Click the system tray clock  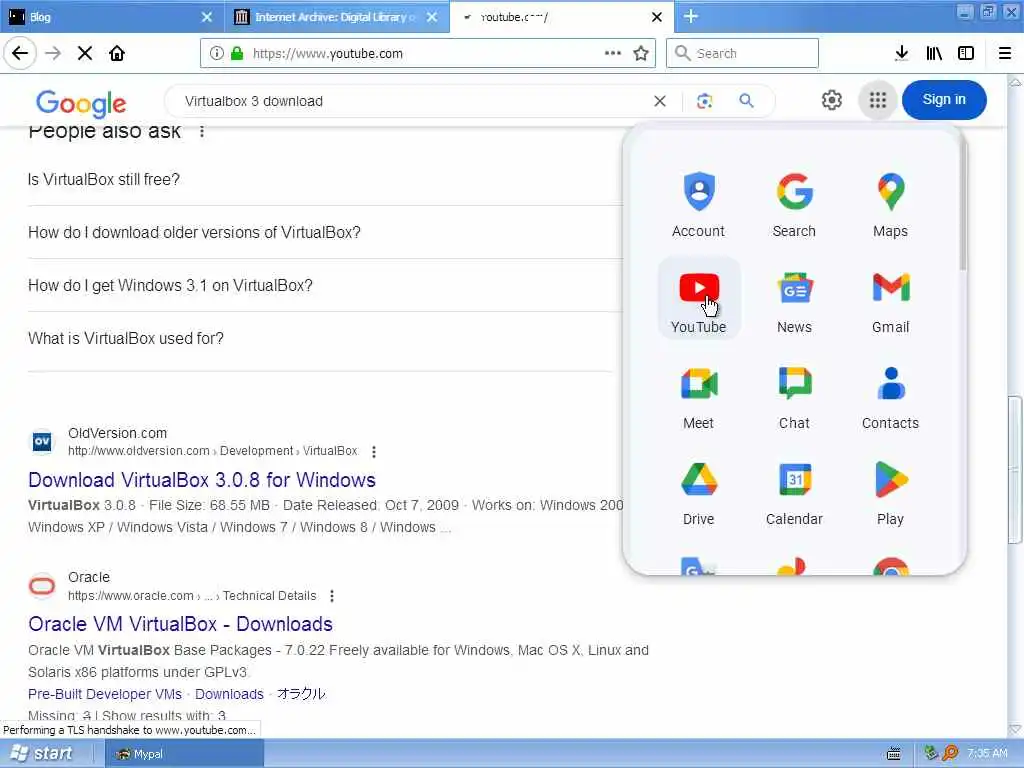[x=987, y=753]
